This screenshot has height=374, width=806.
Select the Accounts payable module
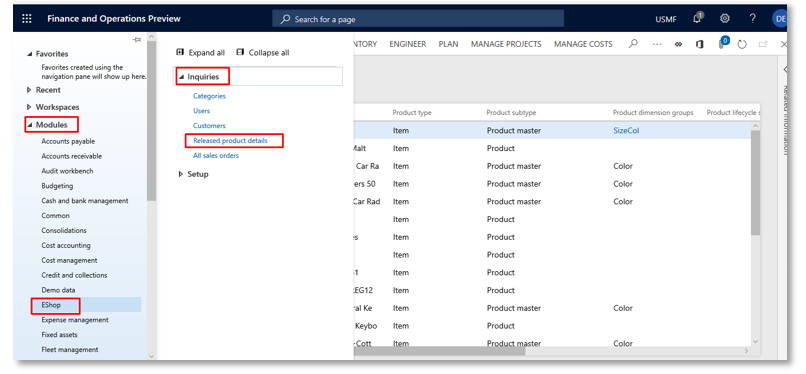[68, 141]
